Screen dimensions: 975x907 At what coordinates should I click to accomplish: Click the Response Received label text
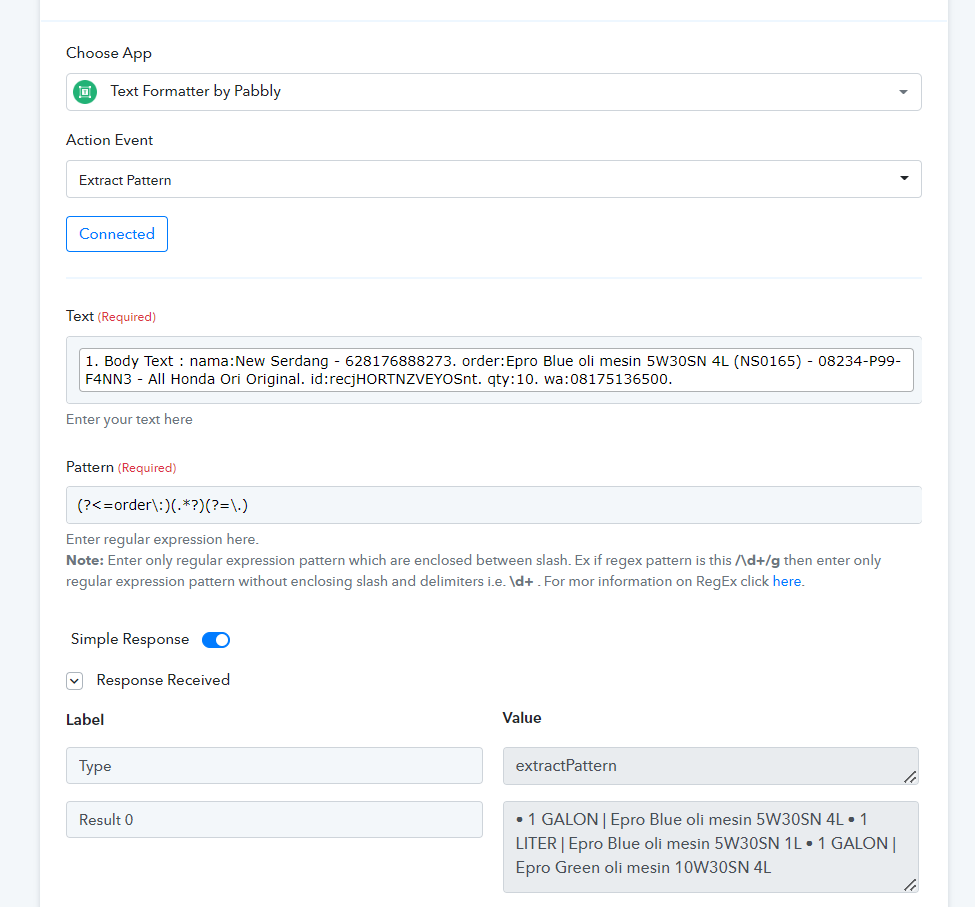(x=163, y=680)
